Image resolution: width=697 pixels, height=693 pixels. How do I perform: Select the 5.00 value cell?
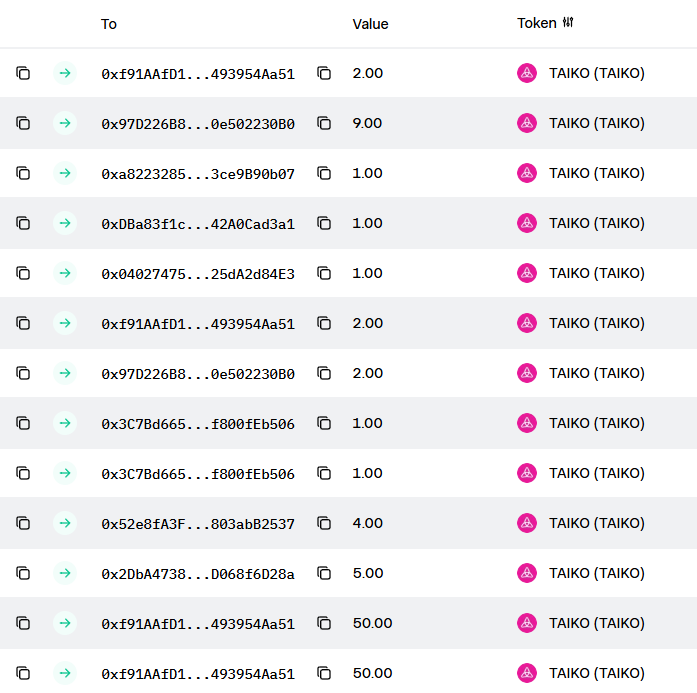(368, 573)
